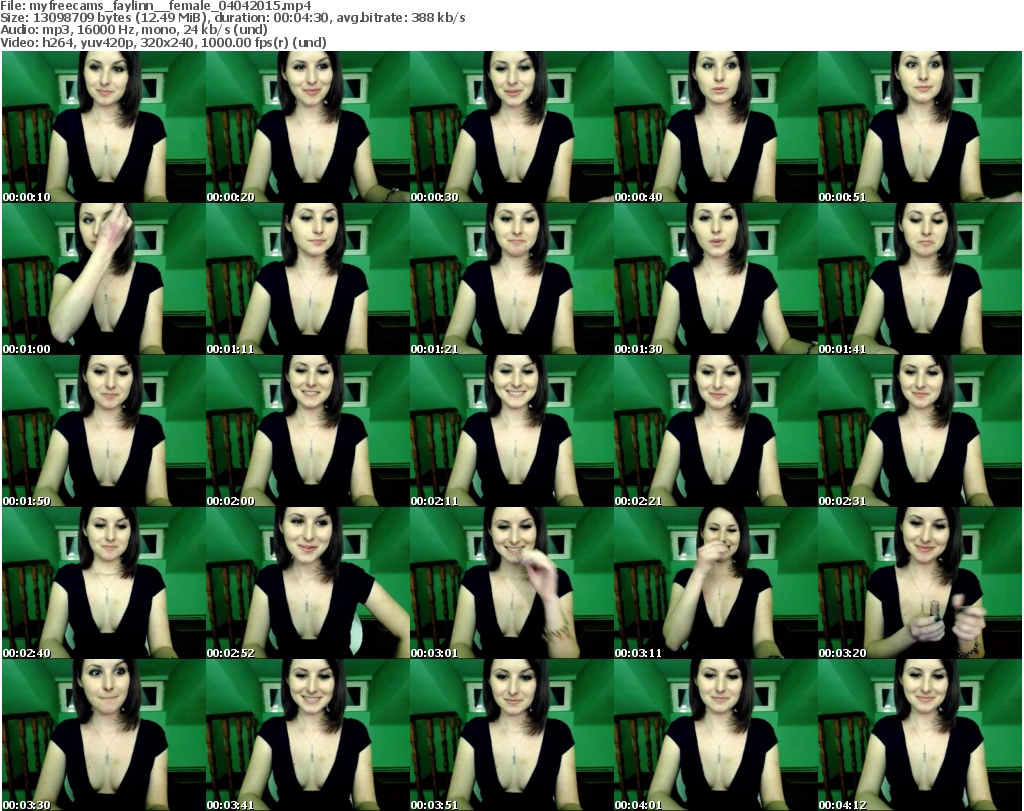The height and width of the screenshot is (811, 1024).
Task: Click the thumbnail marked 00:03:41
Action: pos(307,735)
